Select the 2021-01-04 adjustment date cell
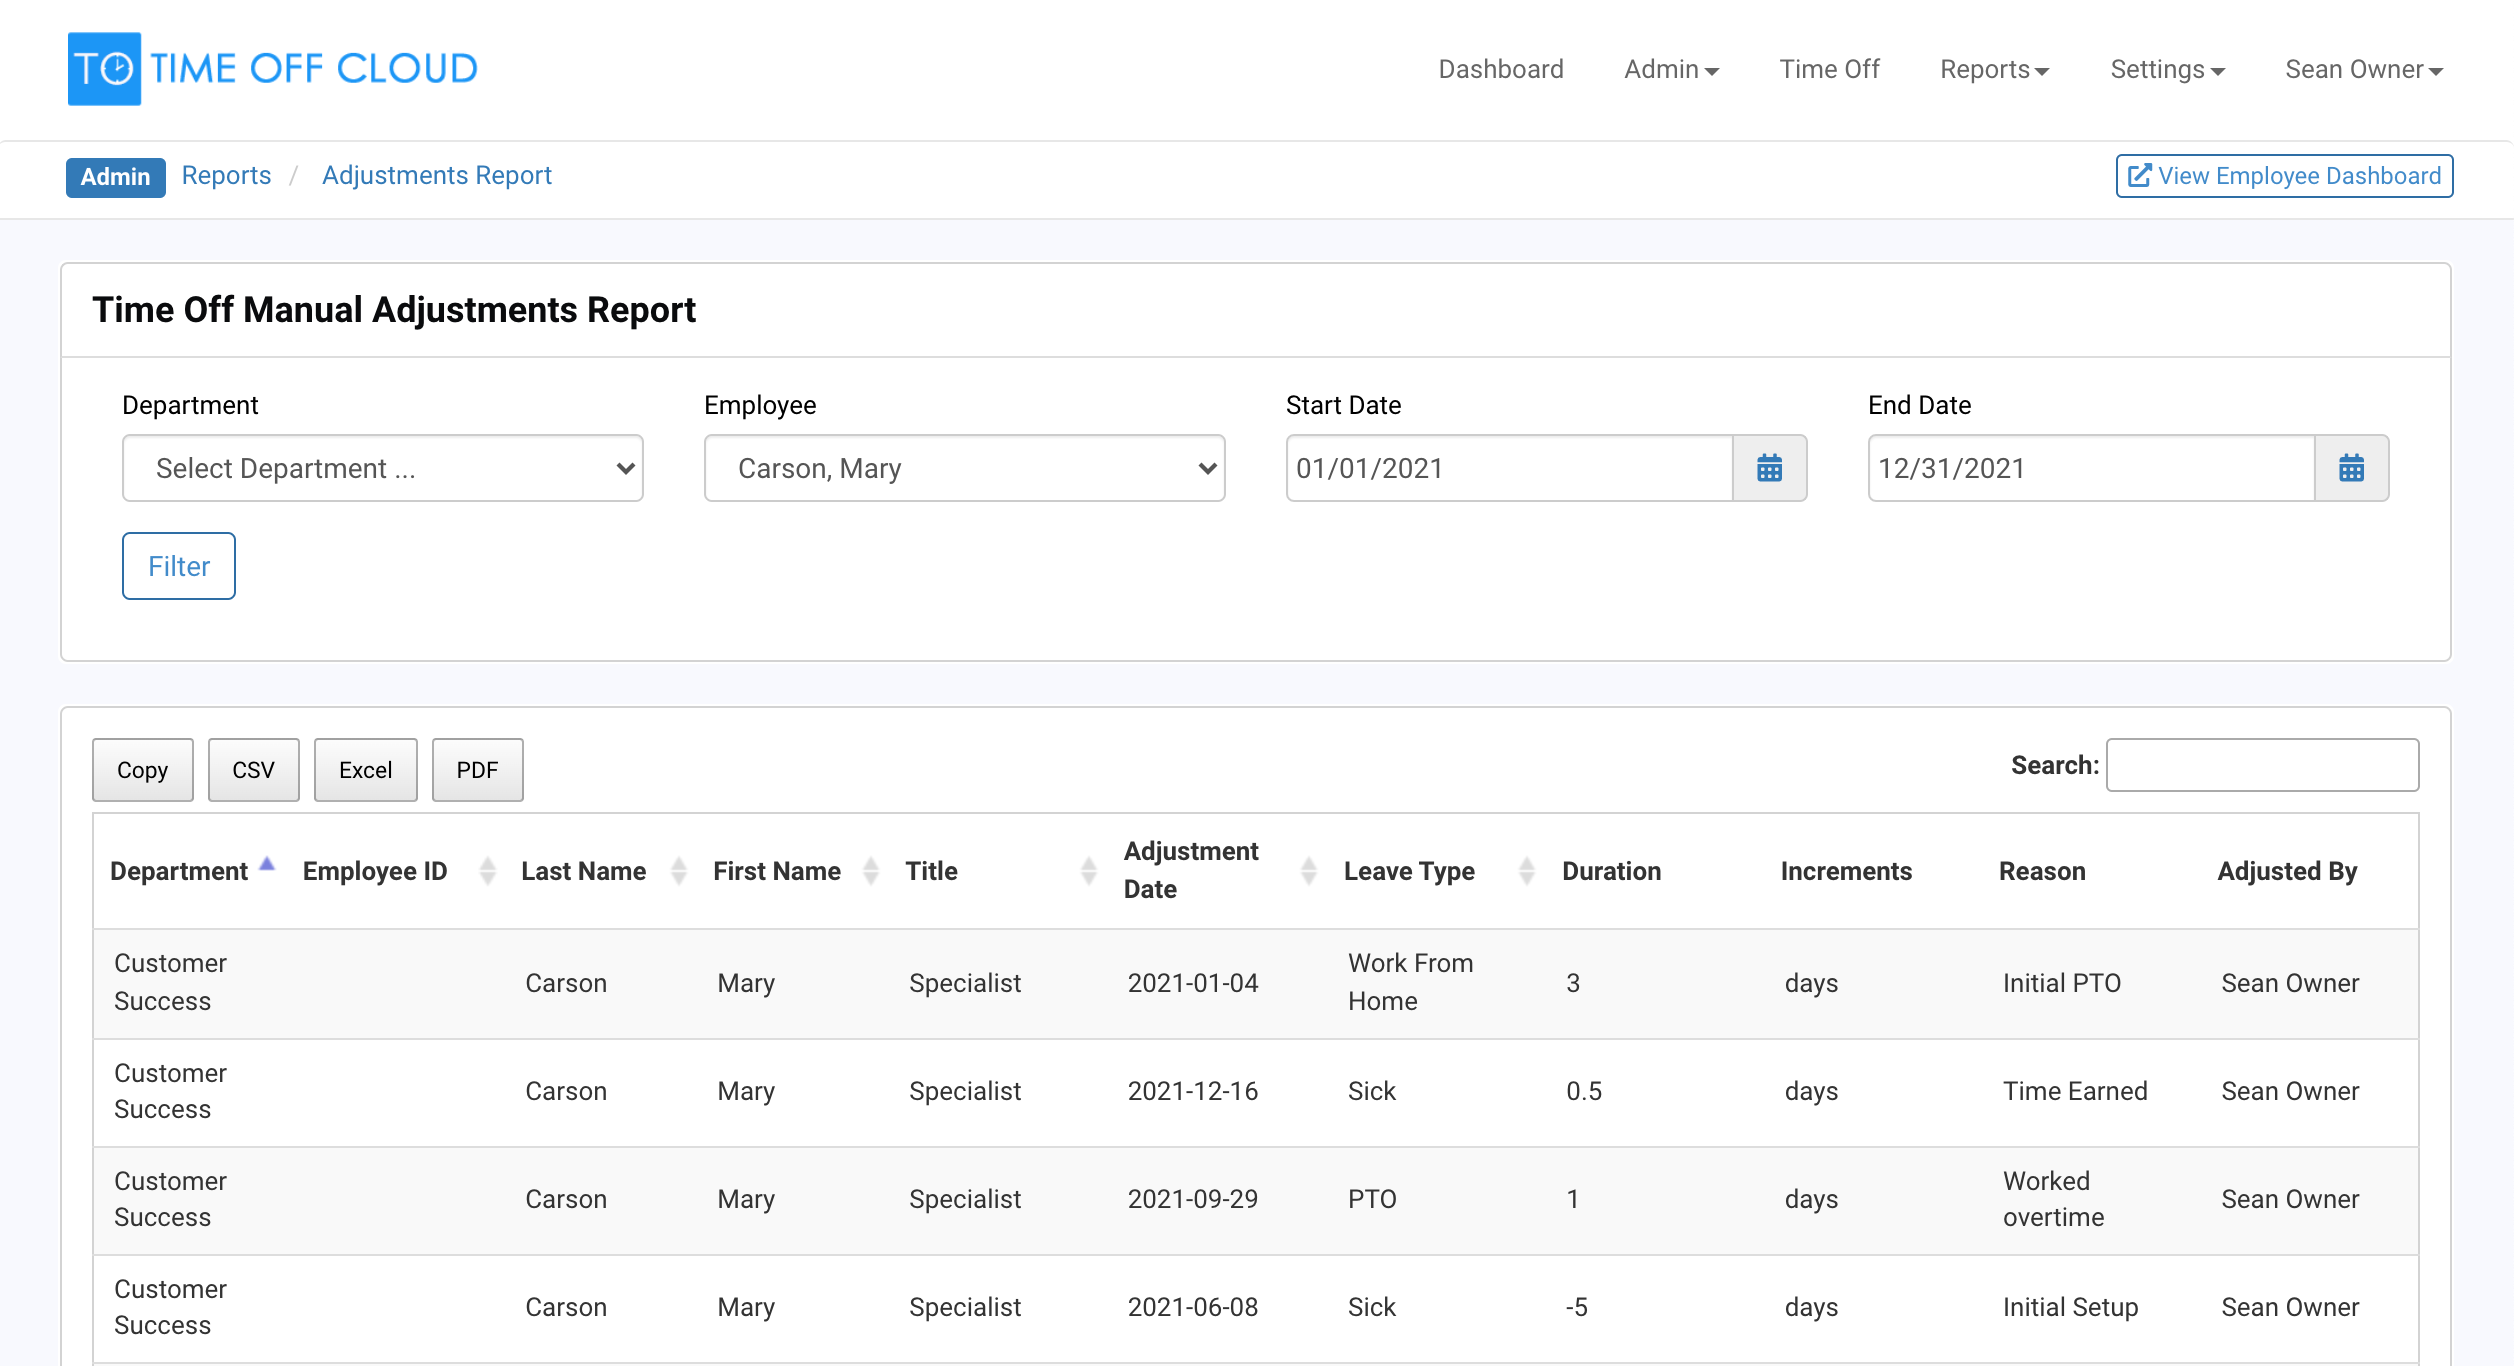The height and width of the screenshot is (1366, 2514). pos(1193,983)
